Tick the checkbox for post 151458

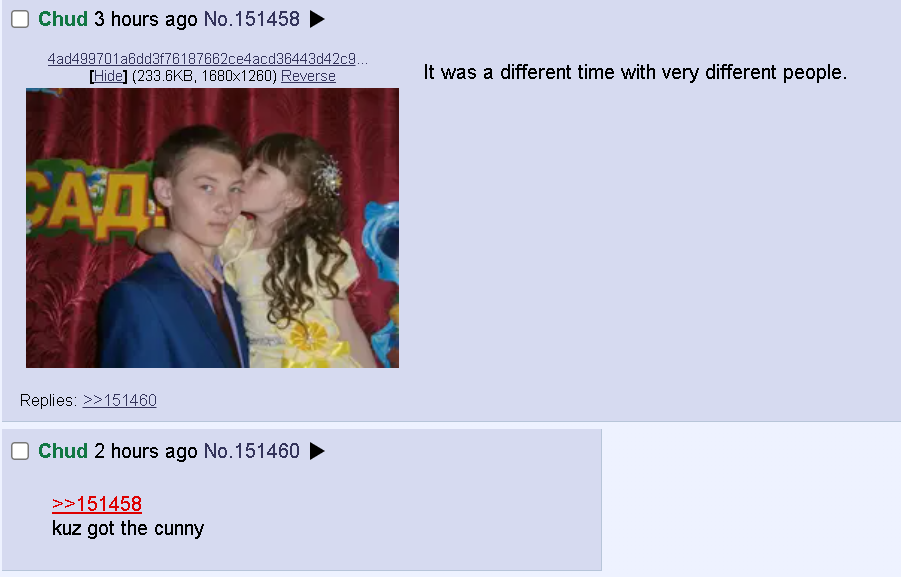20,19
